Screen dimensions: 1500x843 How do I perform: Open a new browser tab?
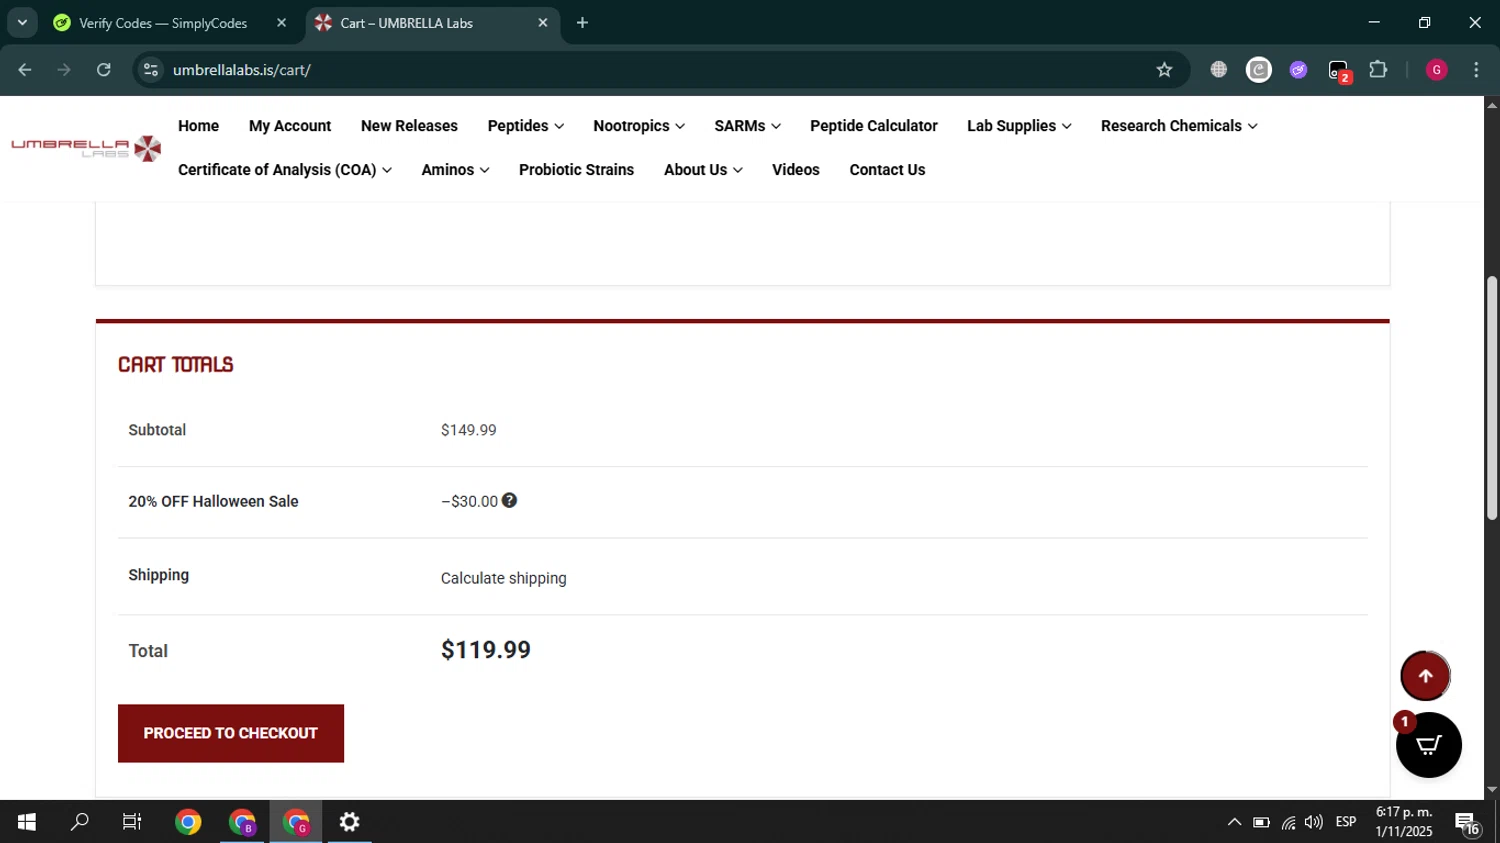click(582, 22)
